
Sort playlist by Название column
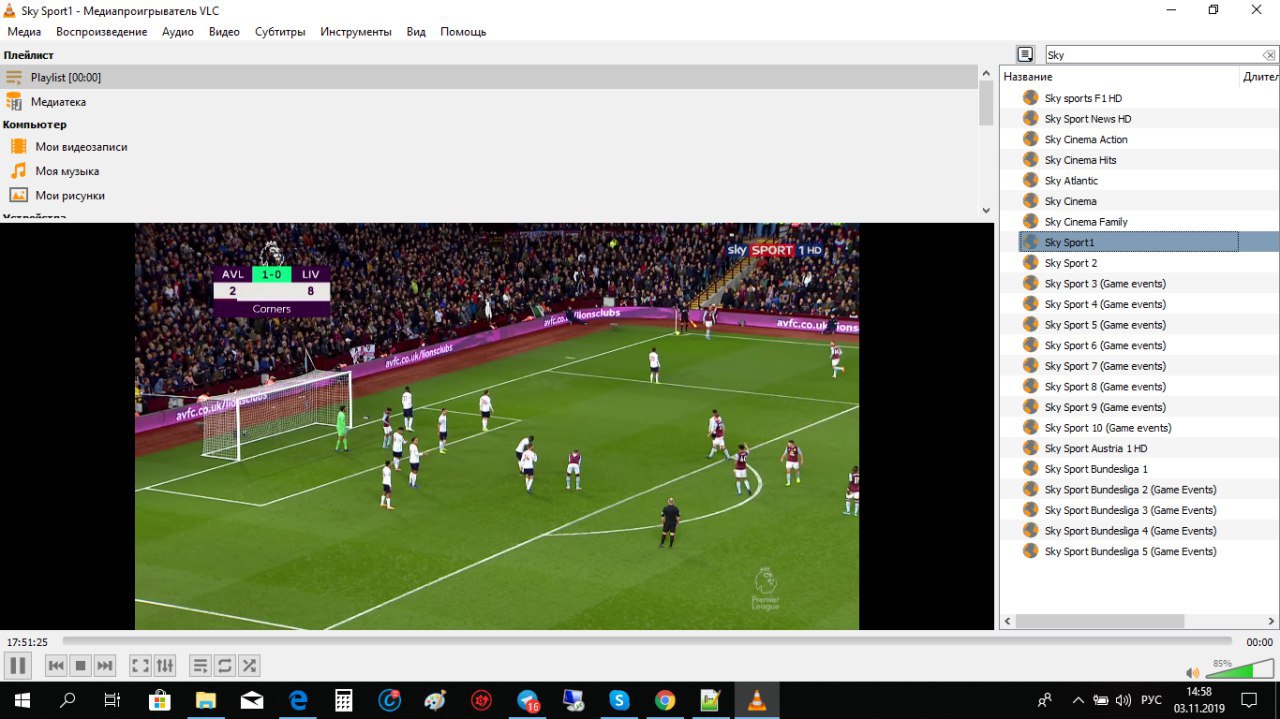point(1119,76)
